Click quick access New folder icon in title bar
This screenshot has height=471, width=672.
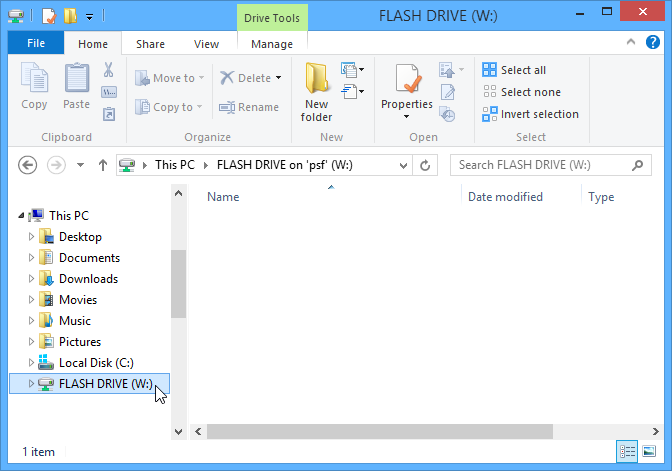[70, 16]
